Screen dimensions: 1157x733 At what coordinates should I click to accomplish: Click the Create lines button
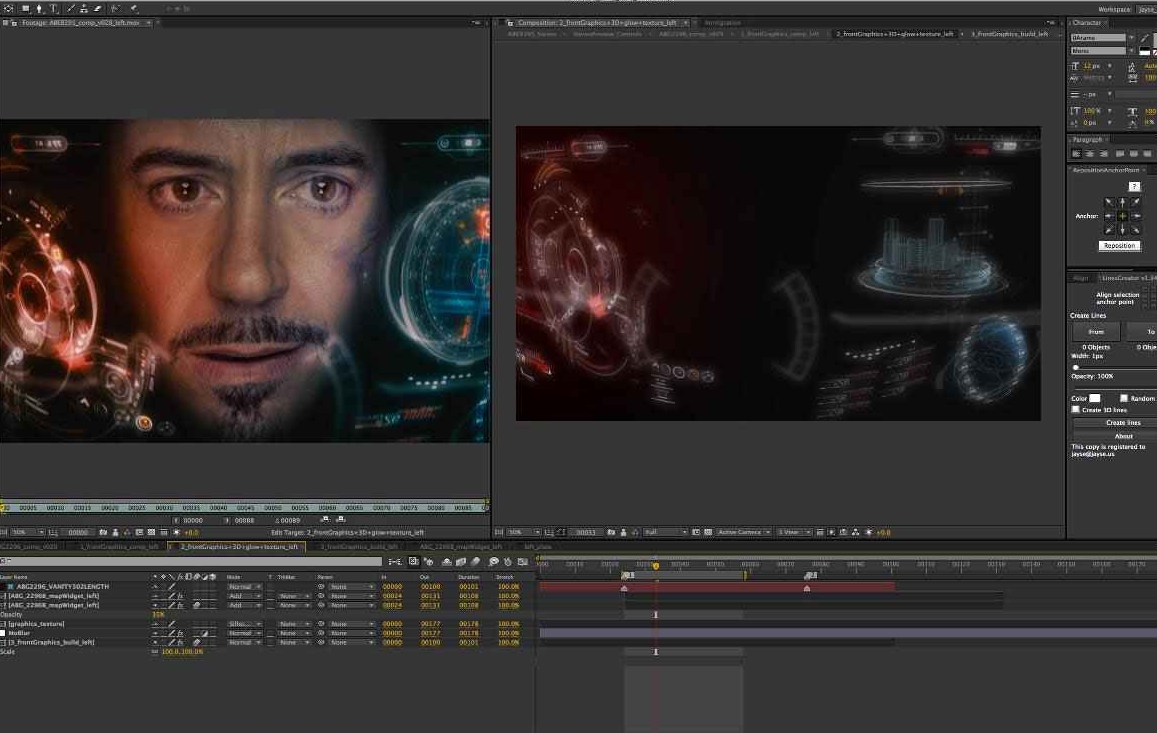pos(1122,423)
